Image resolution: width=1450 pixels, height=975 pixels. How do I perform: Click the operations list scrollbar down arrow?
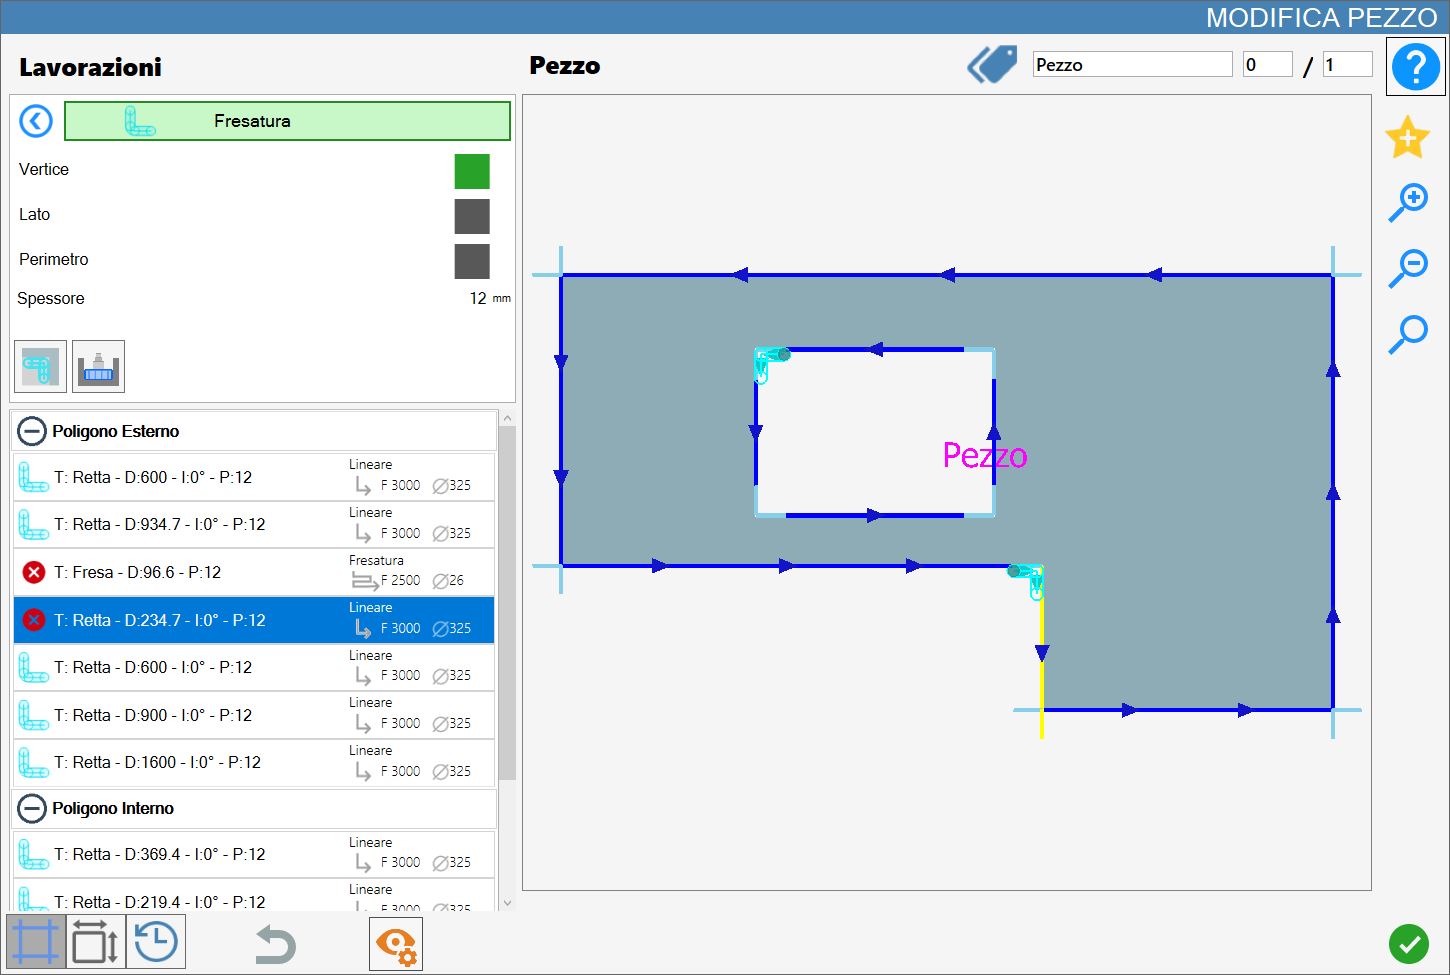pyautogui.click(x=507, y=902)
